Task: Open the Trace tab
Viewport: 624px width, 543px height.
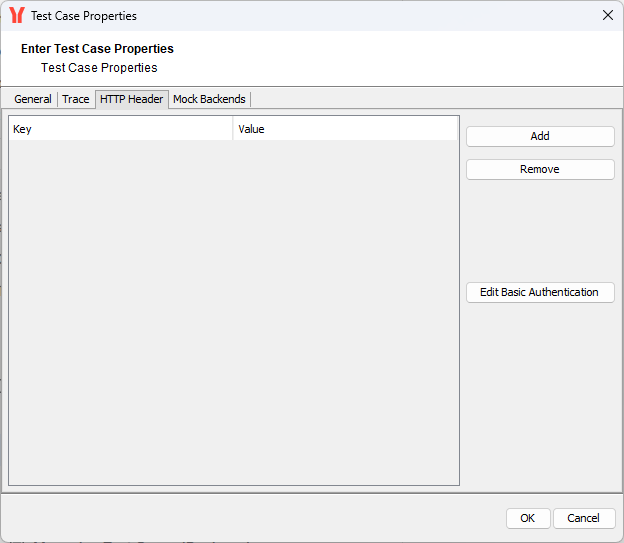Action: 76,99
